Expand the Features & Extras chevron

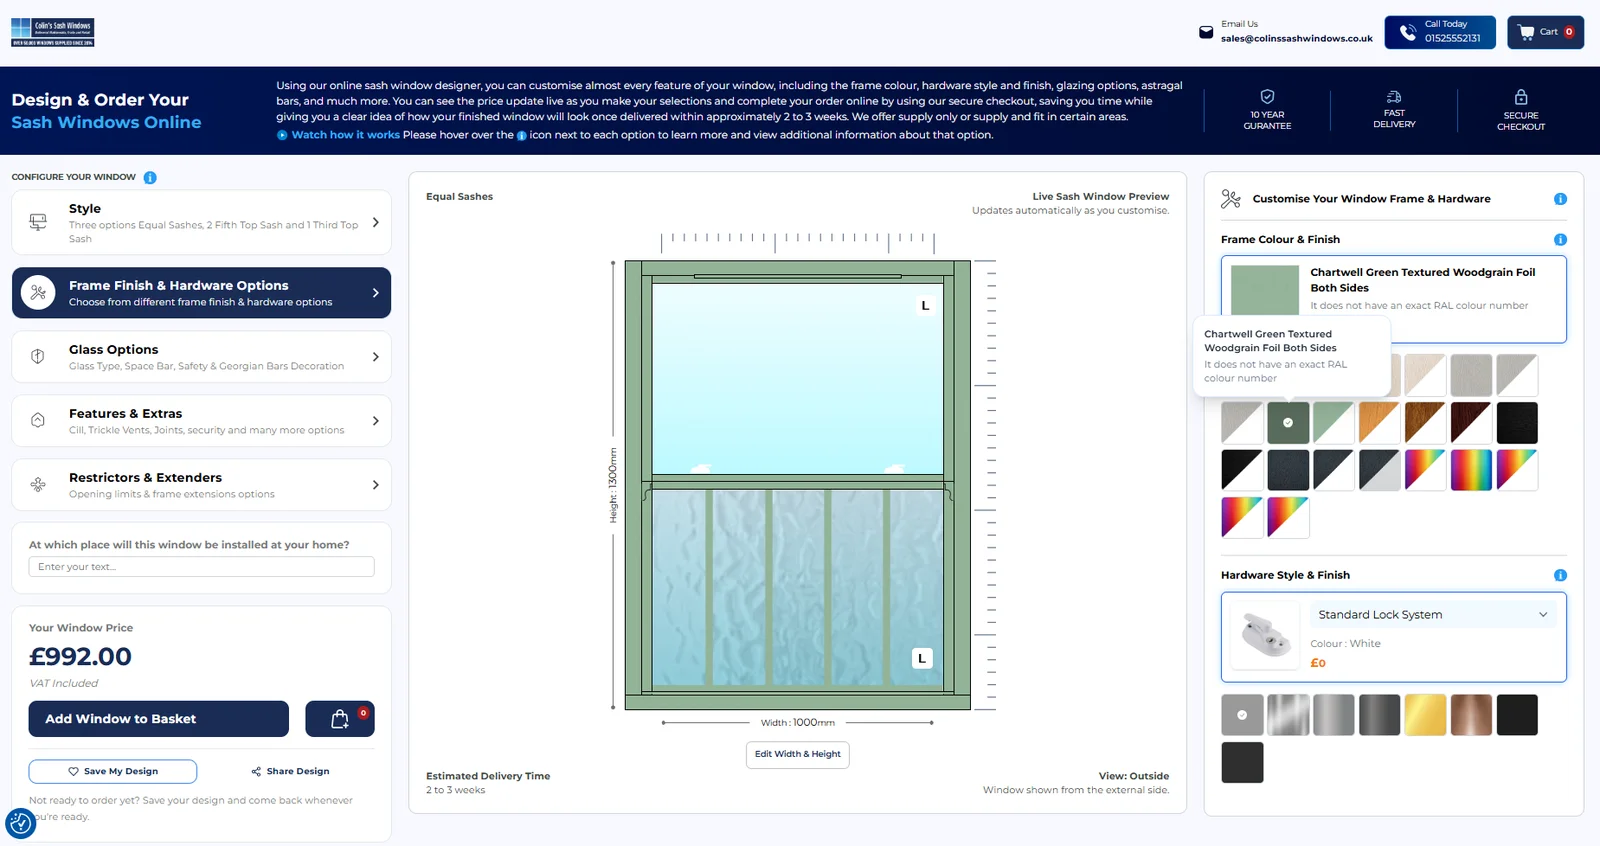pyautogui.click(x=375, y=421)
